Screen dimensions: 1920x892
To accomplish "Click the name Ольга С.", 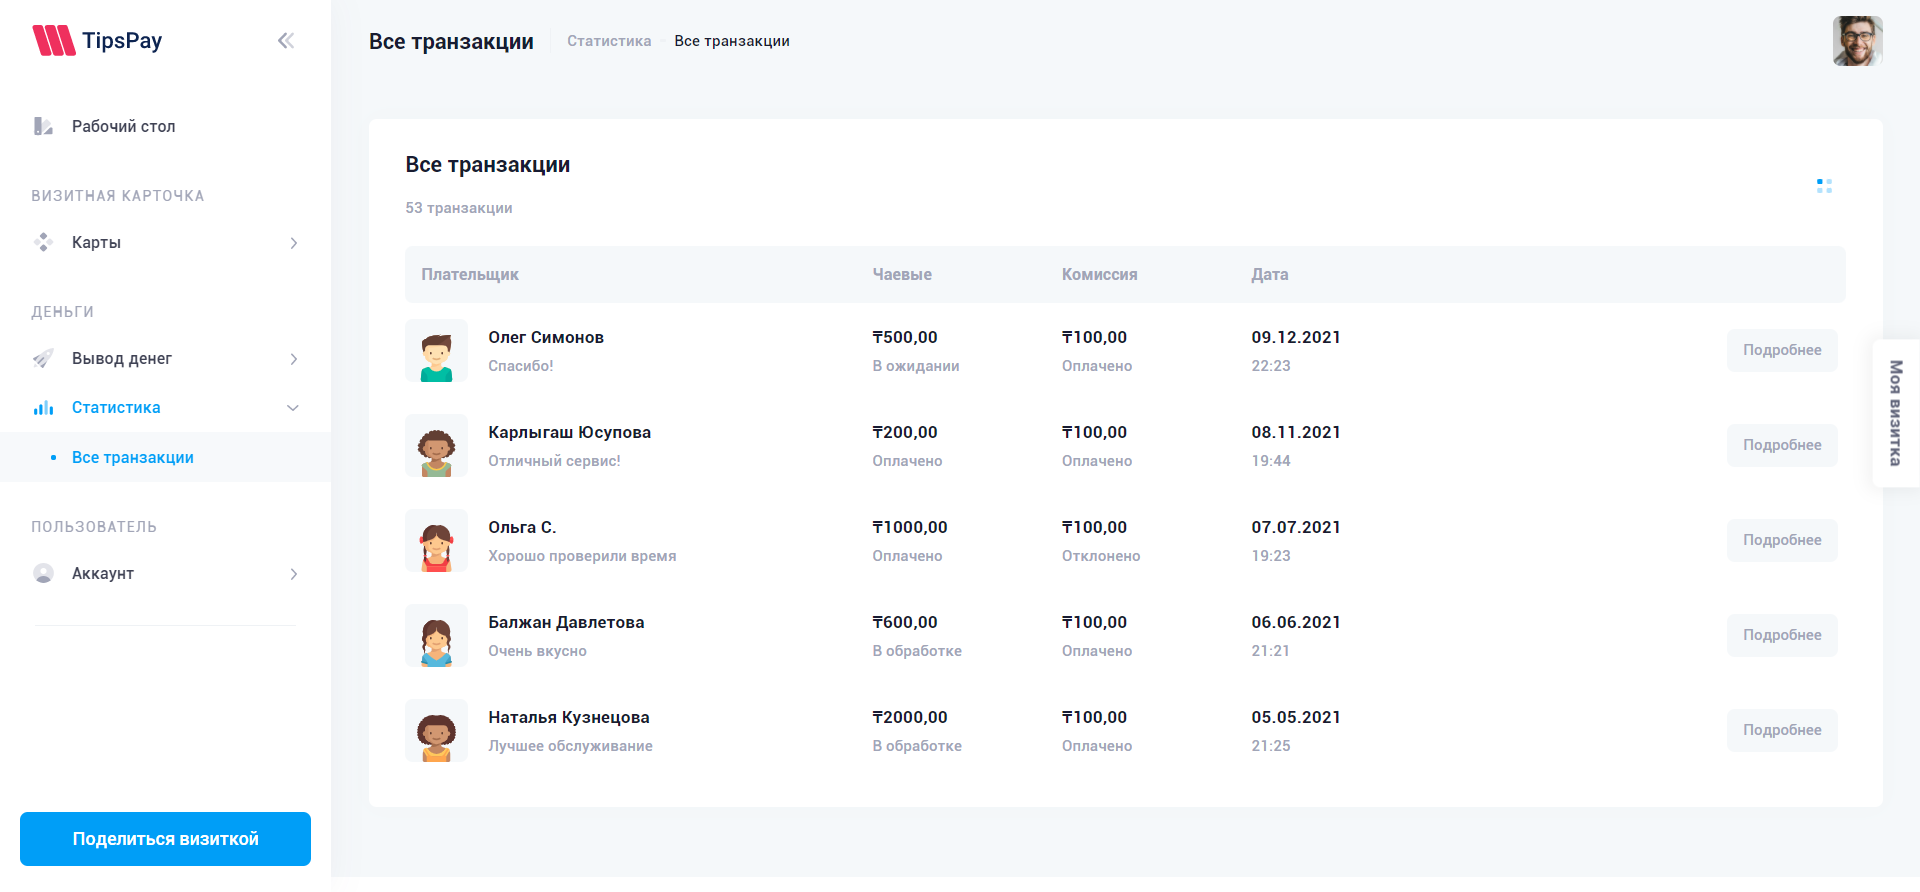I will pos(522,527).
